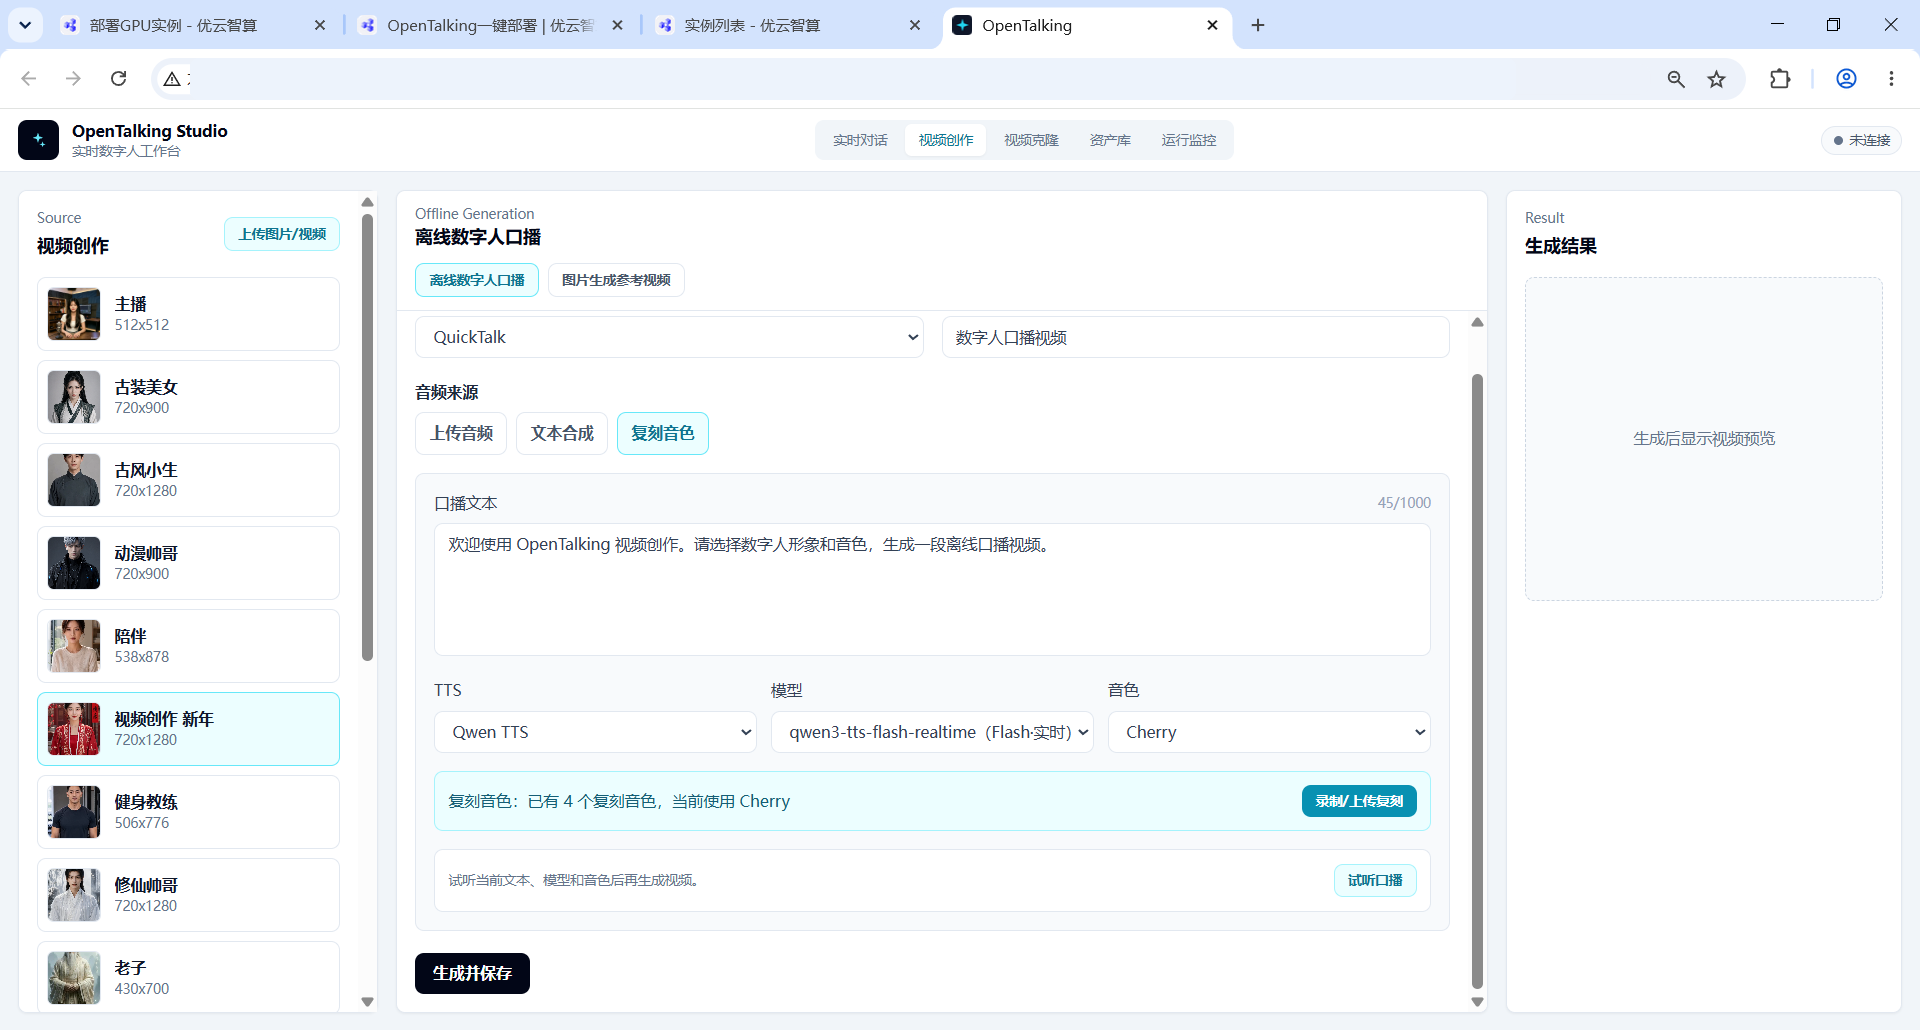
Task: Close the OpenTalking一键部署 tab
Action: tap(617, 25)
